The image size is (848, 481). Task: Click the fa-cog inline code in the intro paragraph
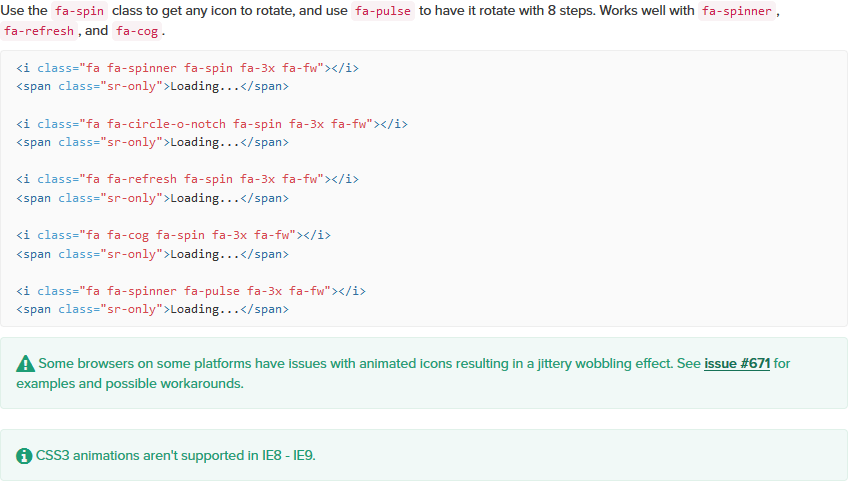click(x=137, y=31)
